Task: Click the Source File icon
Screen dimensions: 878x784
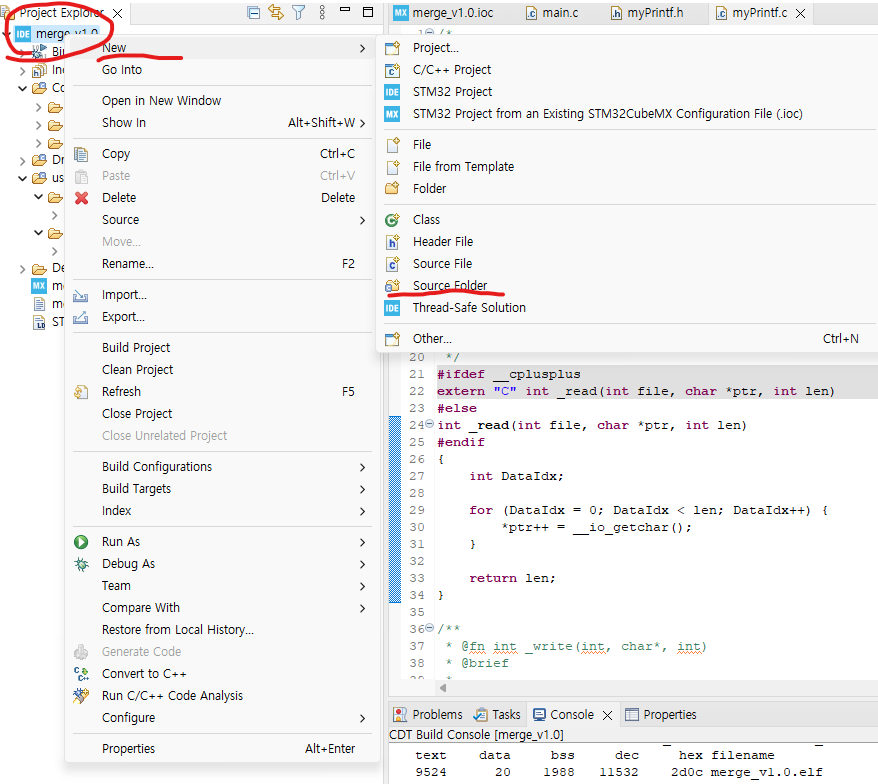Action: pyautogui.click(x=393, y=264)
